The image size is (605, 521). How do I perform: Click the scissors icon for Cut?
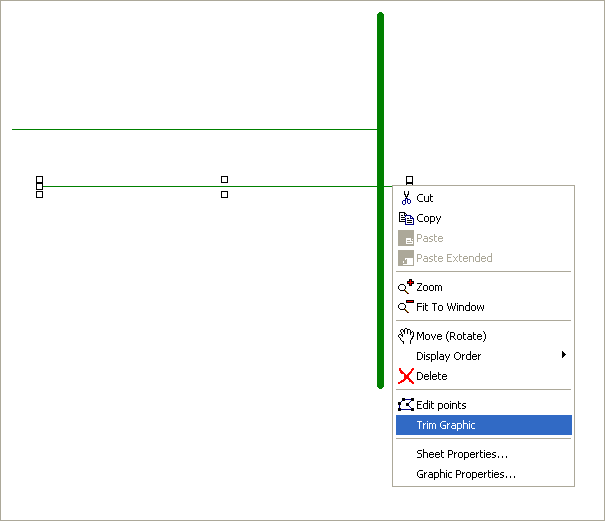click(x=406, y=198)
